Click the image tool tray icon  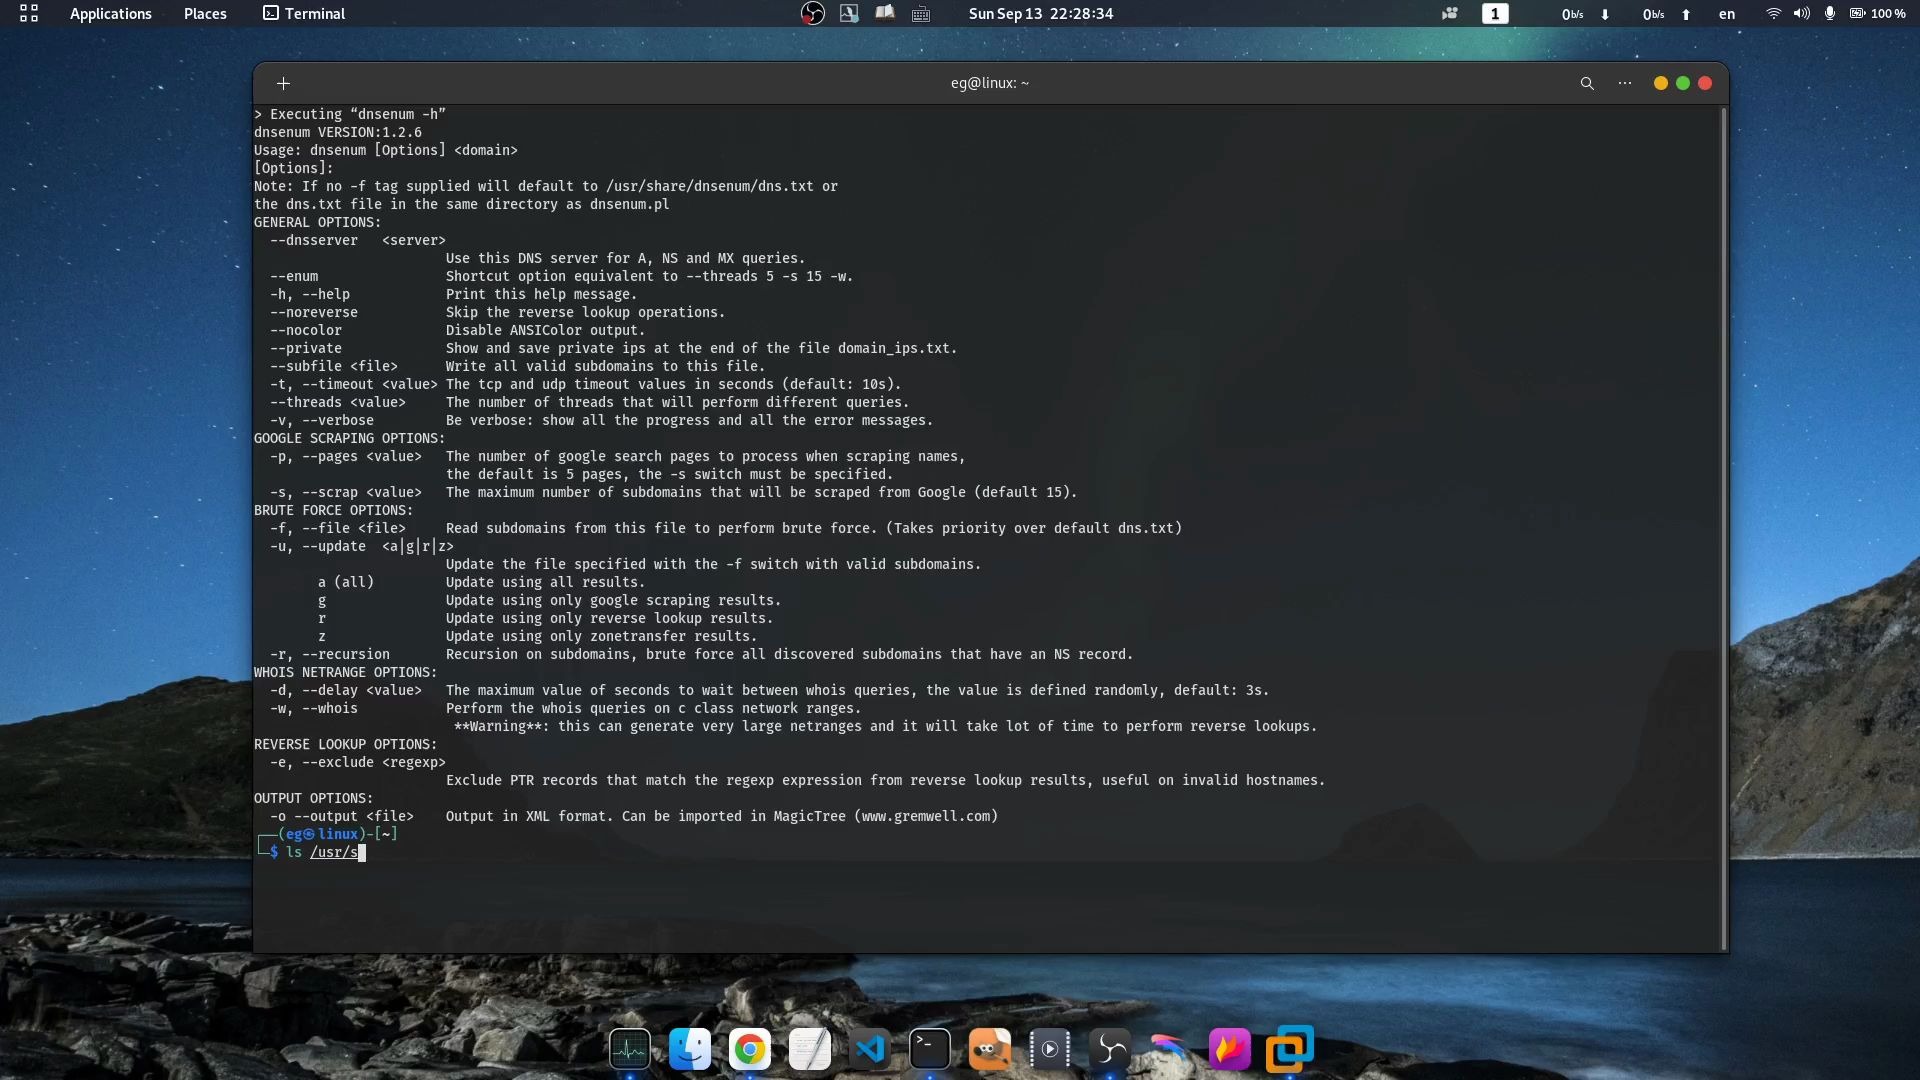click(849, 14)
